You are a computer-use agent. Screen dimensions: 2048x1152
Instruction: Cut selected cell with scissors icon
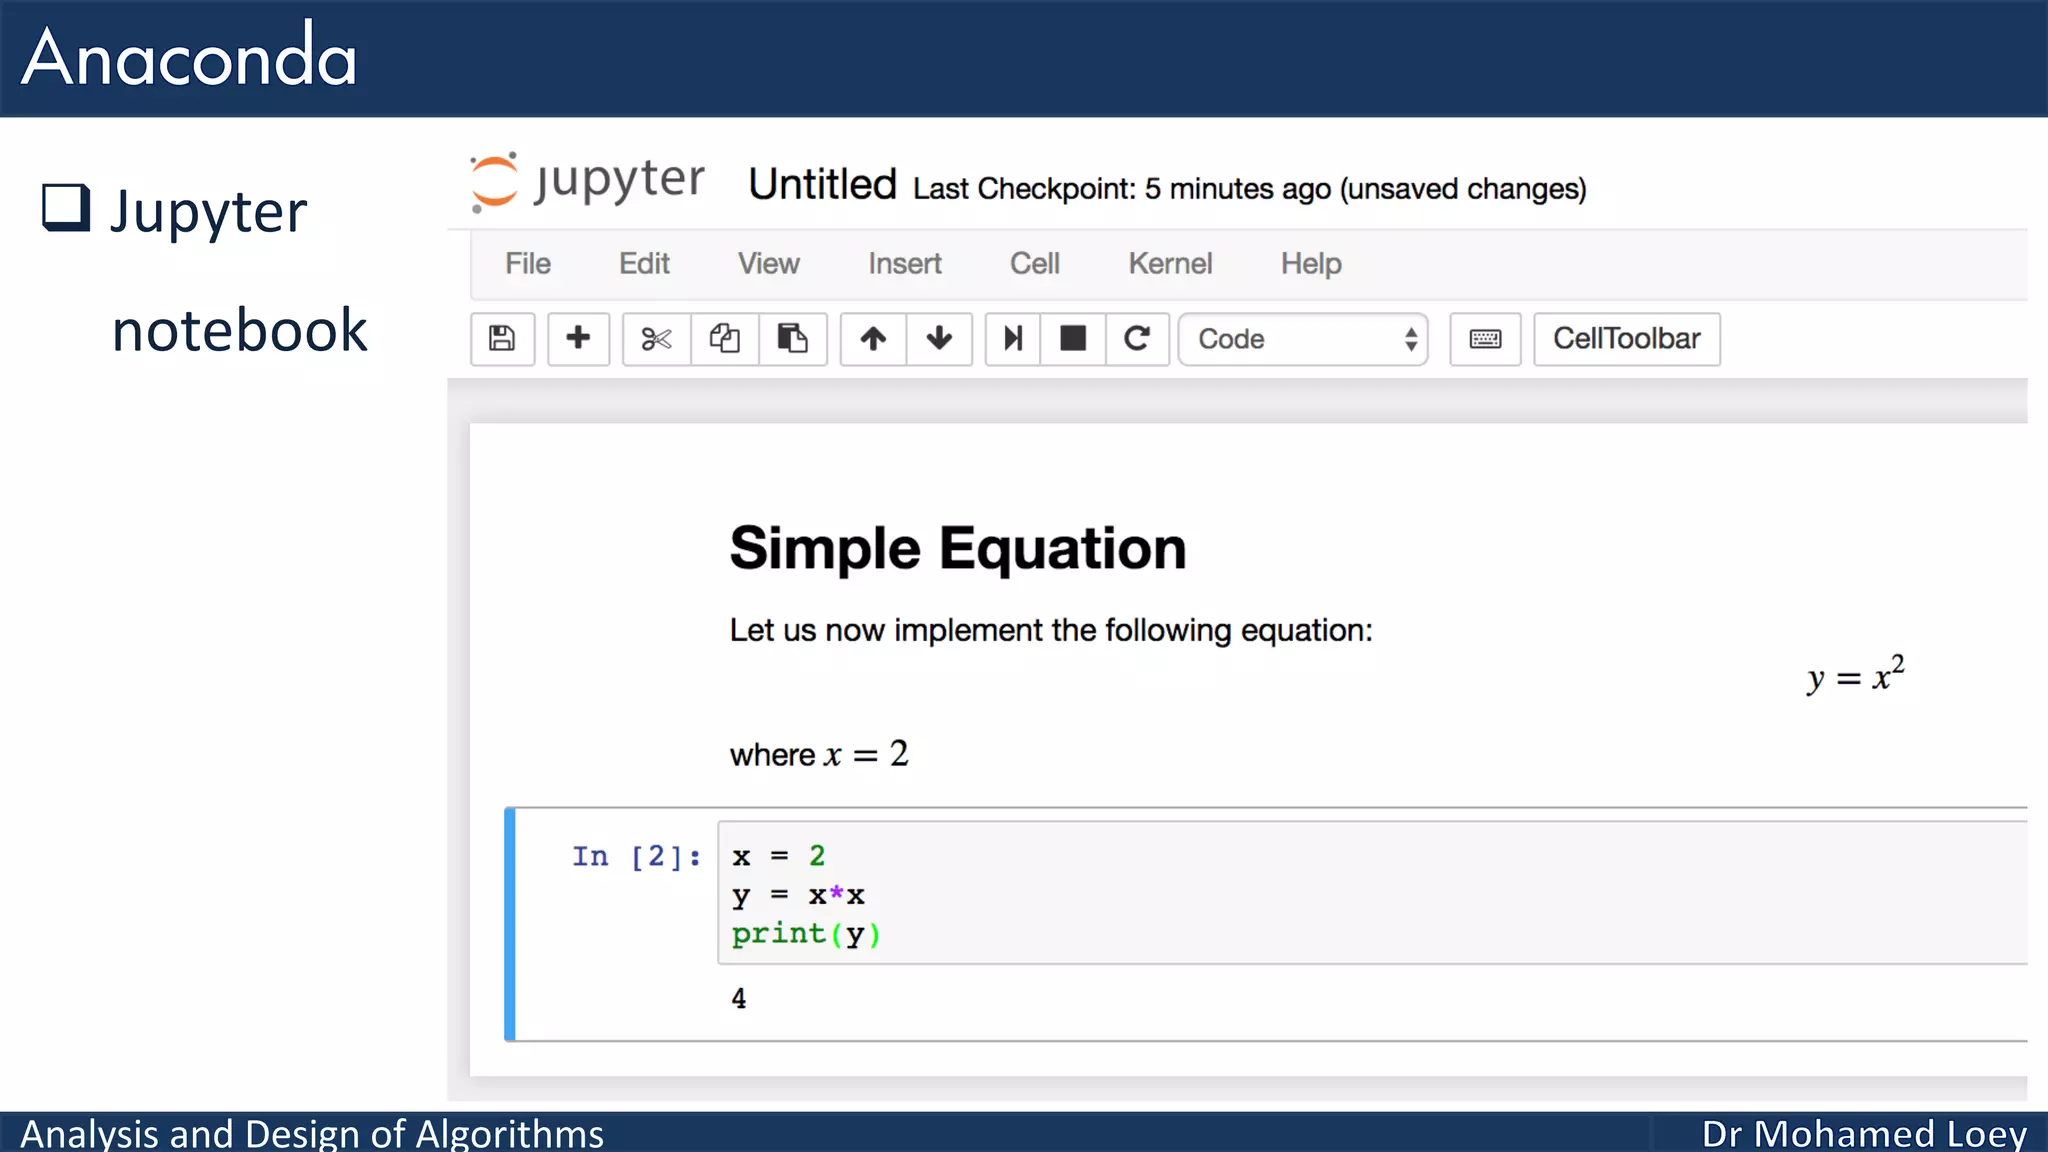click(656, 339)
